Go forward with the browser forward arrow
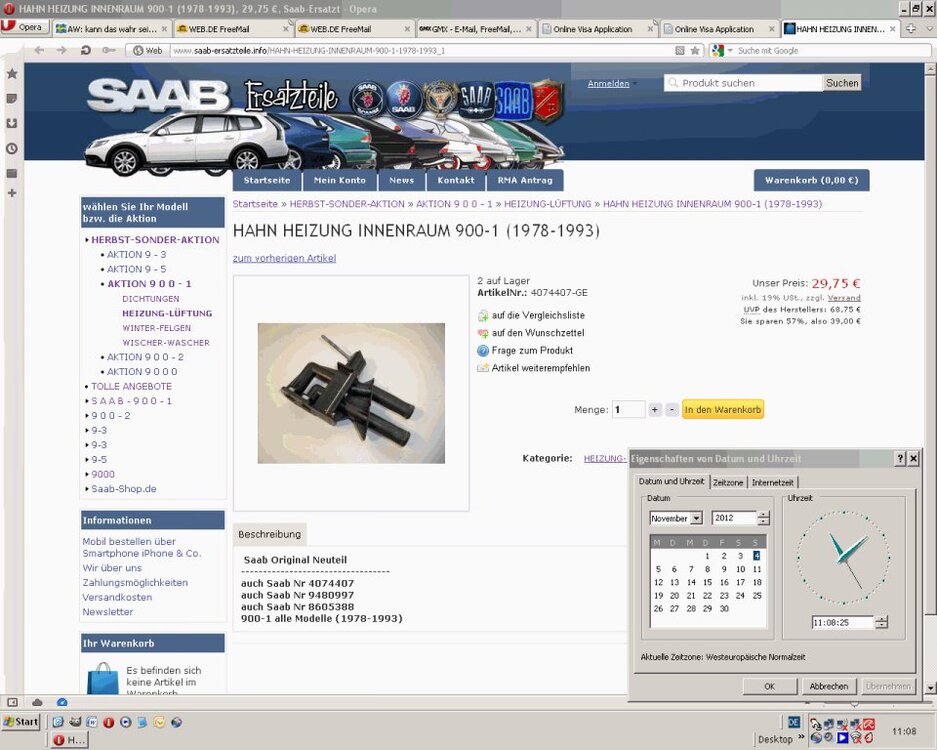937x750 pixels. 62,50
